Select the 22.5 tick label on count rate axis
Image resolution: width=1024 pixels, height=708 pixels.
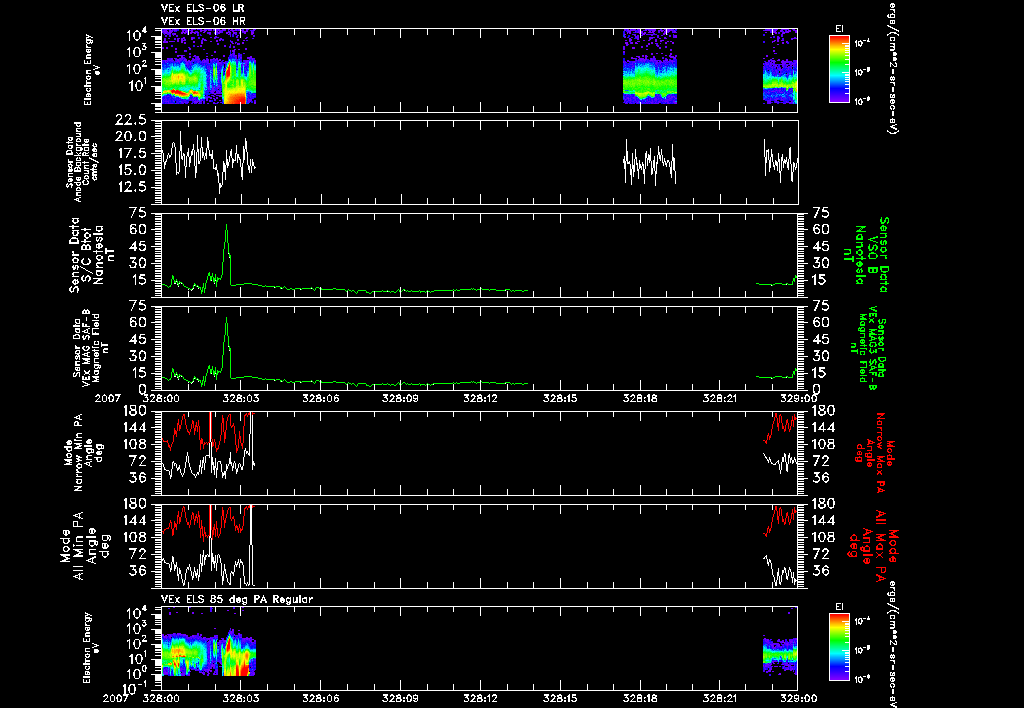(130, 120)
